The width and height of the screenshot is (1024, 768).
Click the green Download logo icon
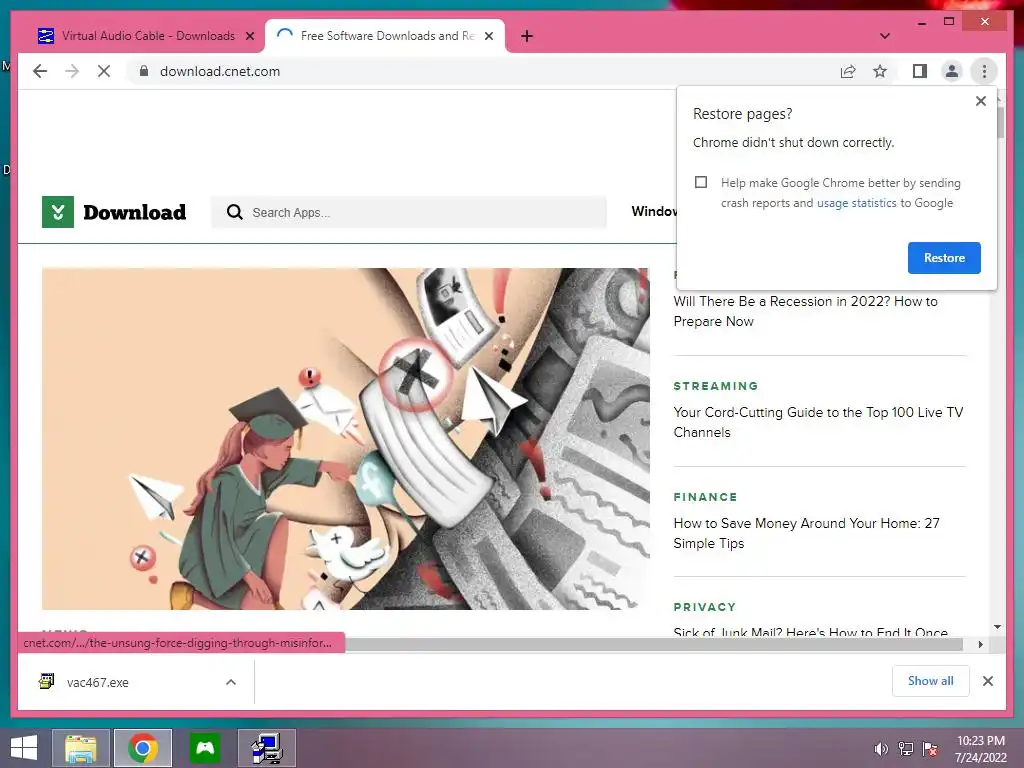click(x=57, y=212)
